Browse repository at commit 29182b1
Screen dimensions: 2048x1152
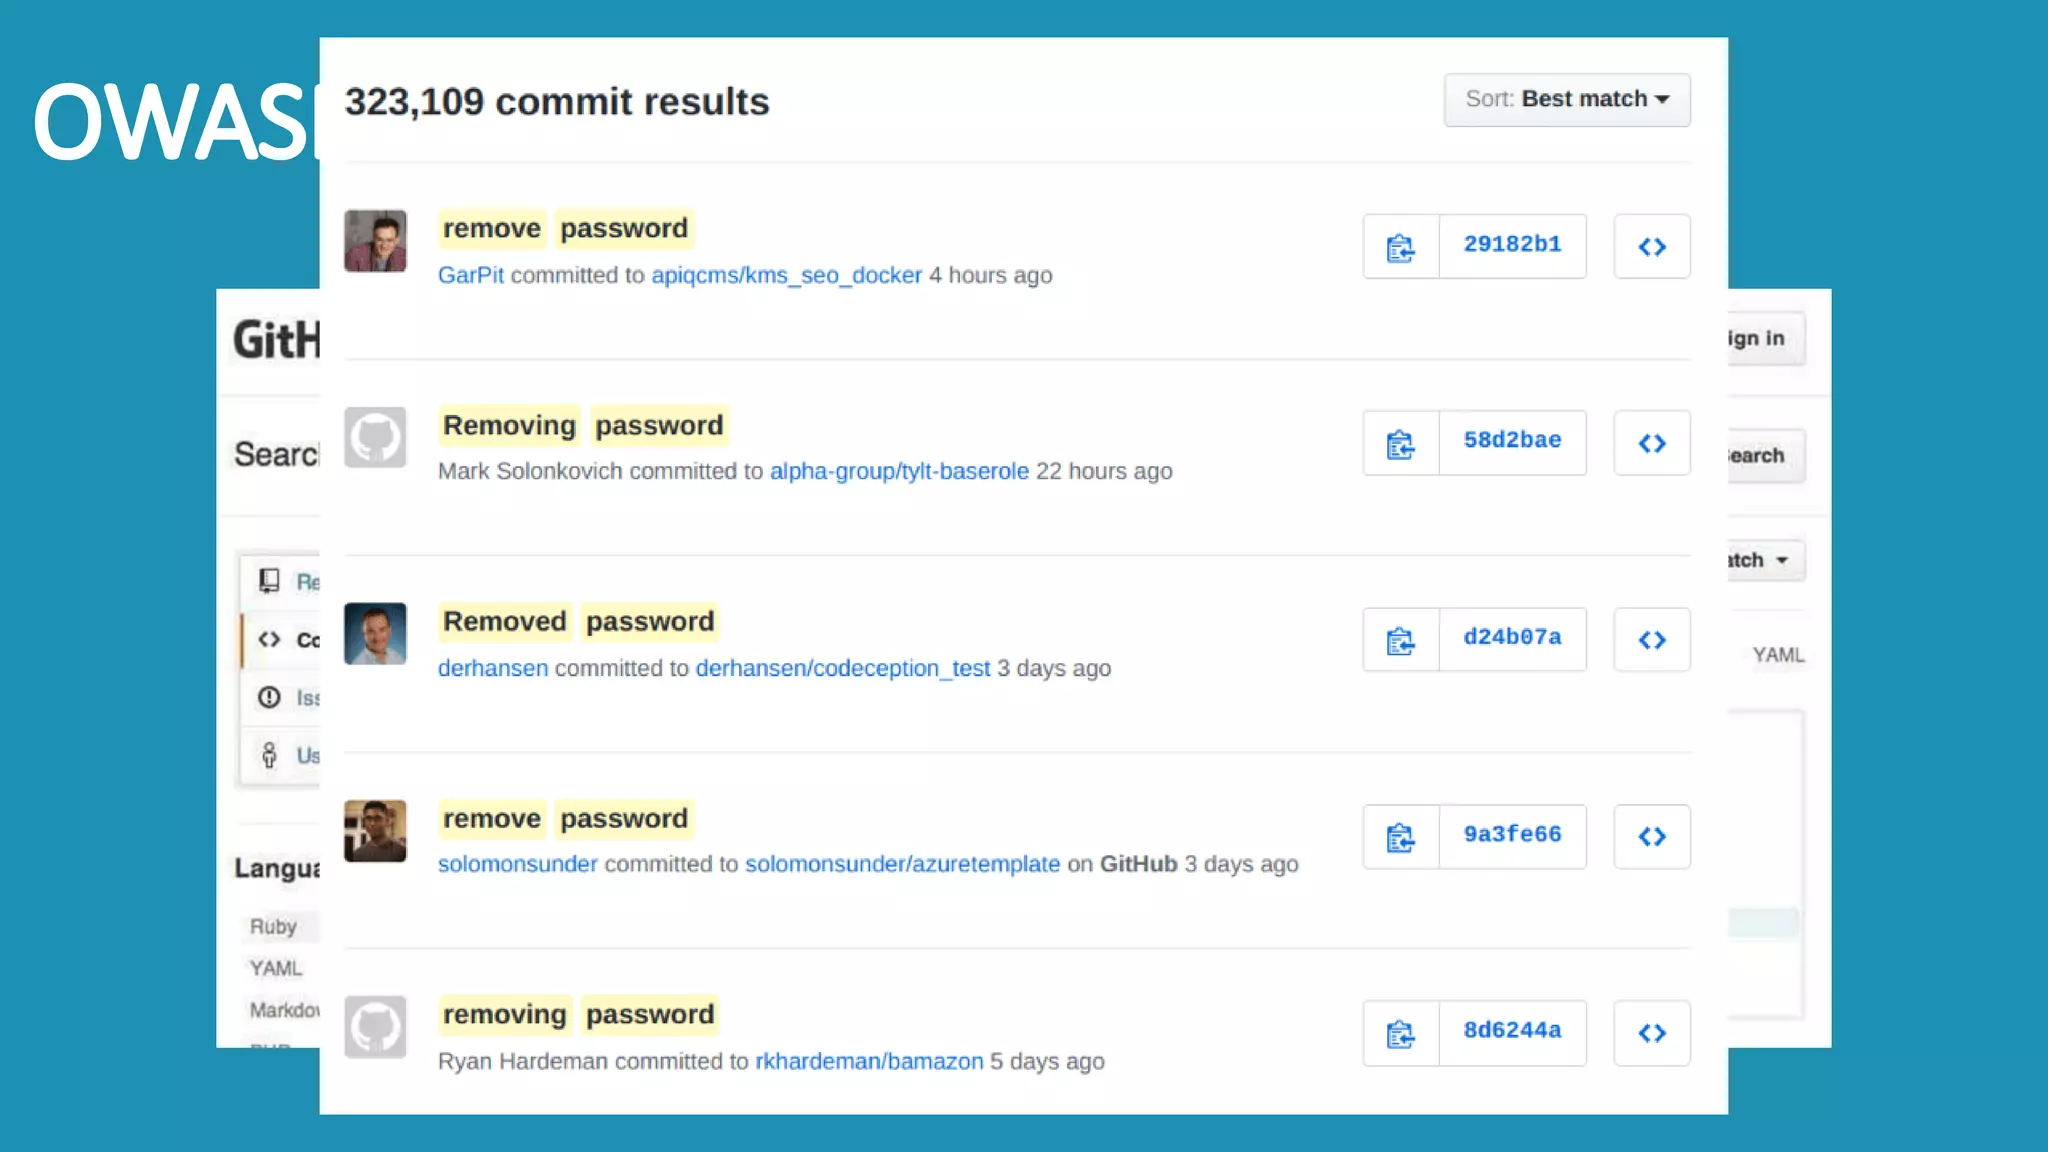pyautogui.click(x=1651, y=246)
